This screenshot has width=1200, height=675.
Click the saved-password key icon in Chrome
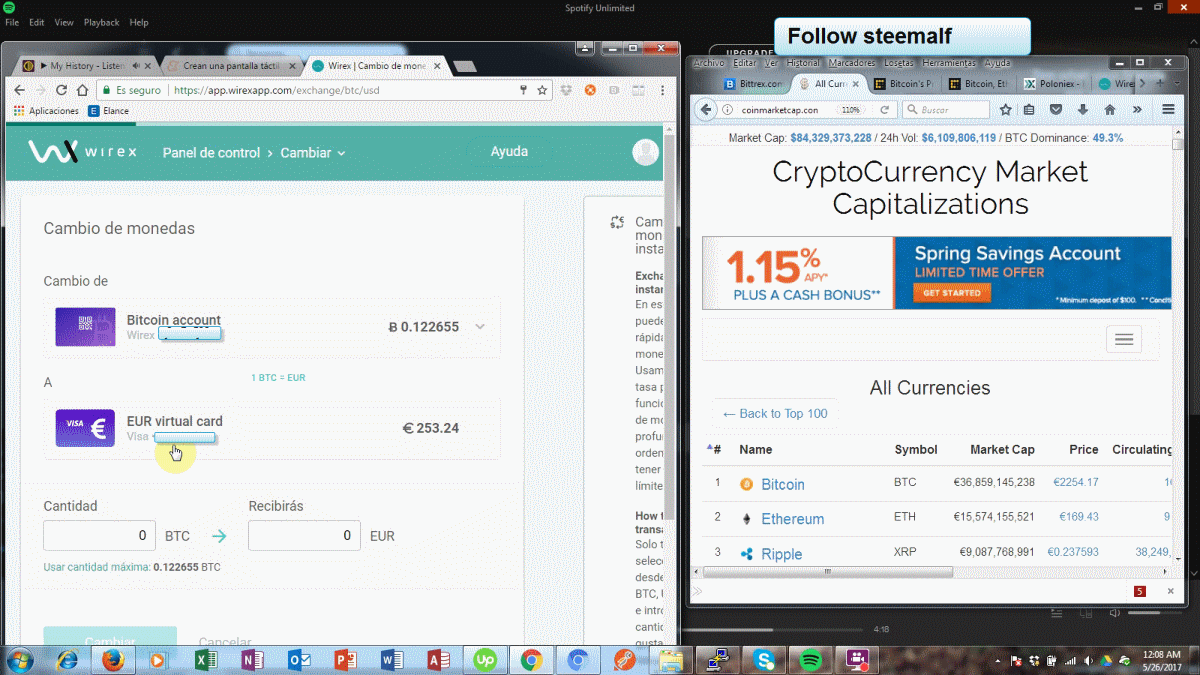tap(523, 90)
